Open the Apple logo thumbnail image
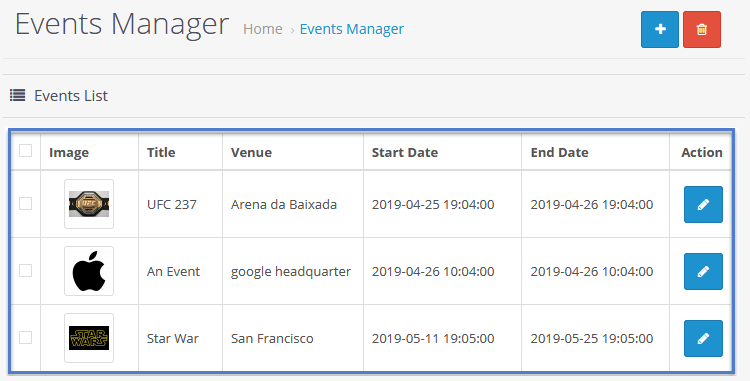 tap(89, 271)
